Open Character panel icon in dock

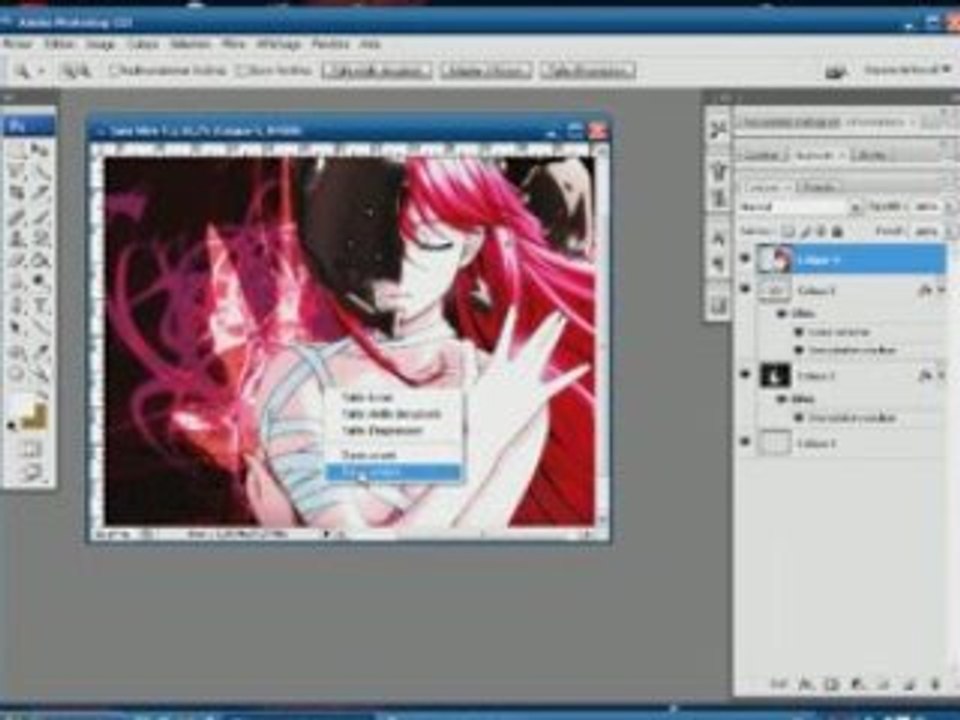[719, 238]
